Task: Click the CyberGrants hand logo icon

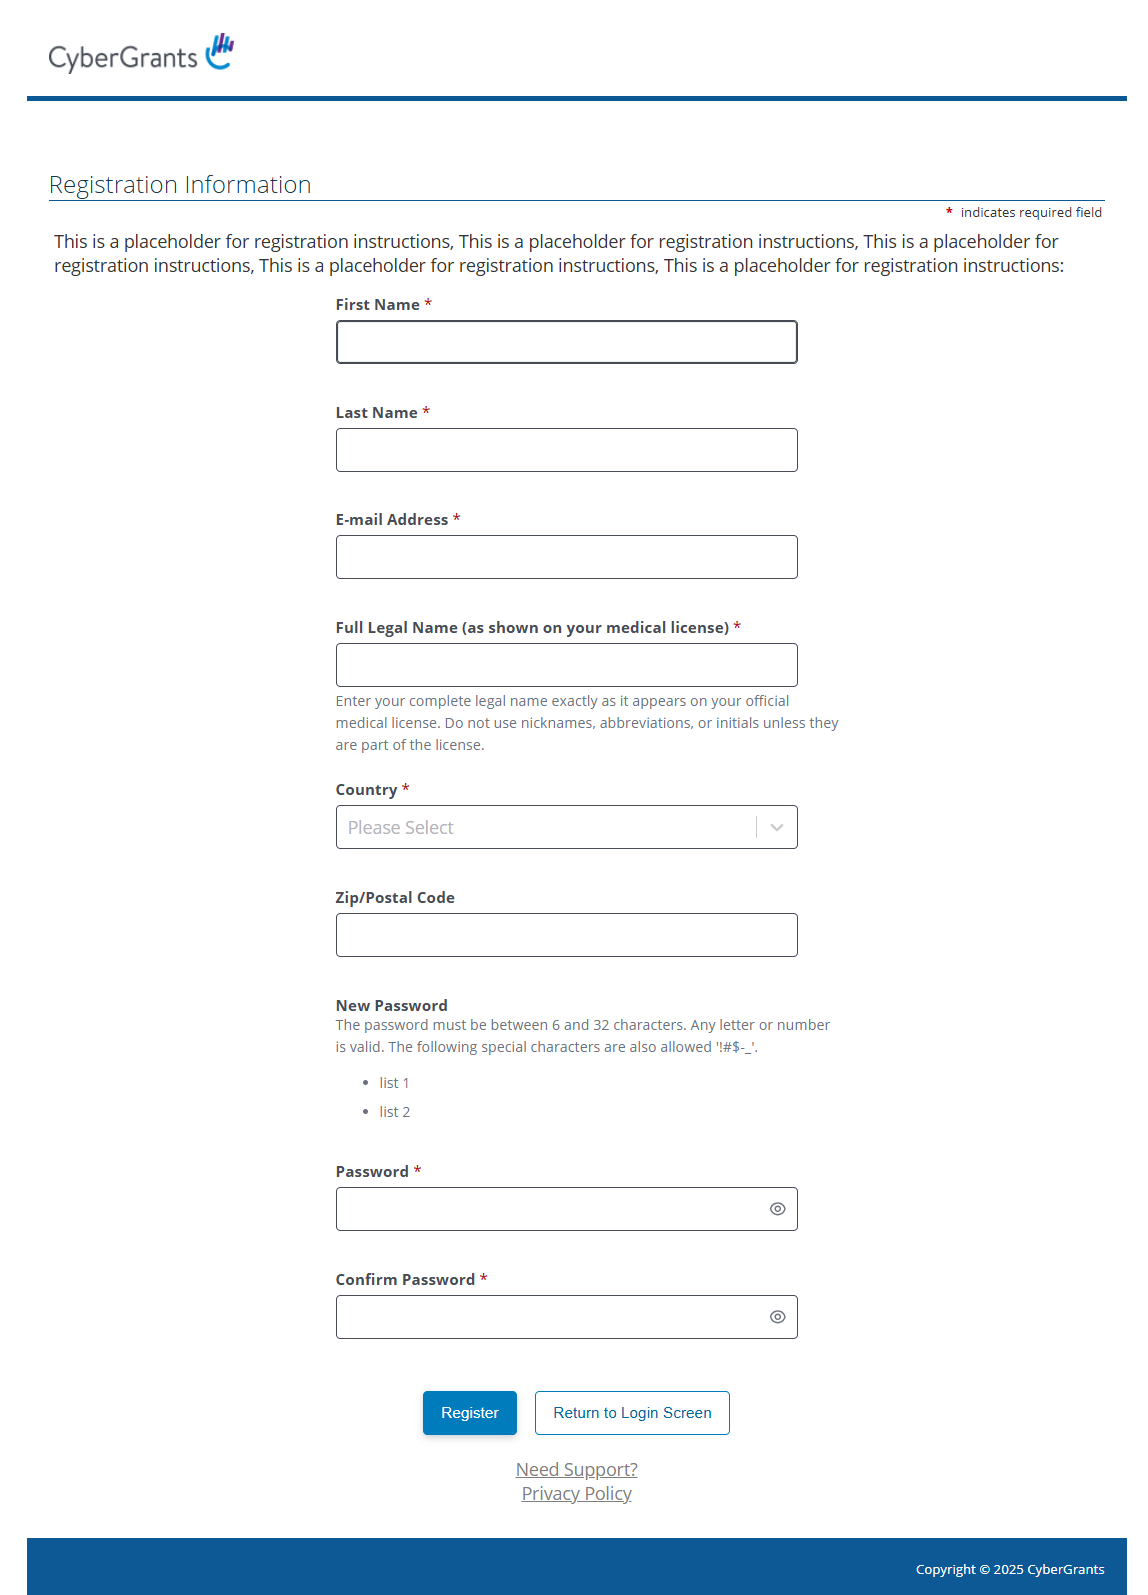Action: [x=220, y=51]
